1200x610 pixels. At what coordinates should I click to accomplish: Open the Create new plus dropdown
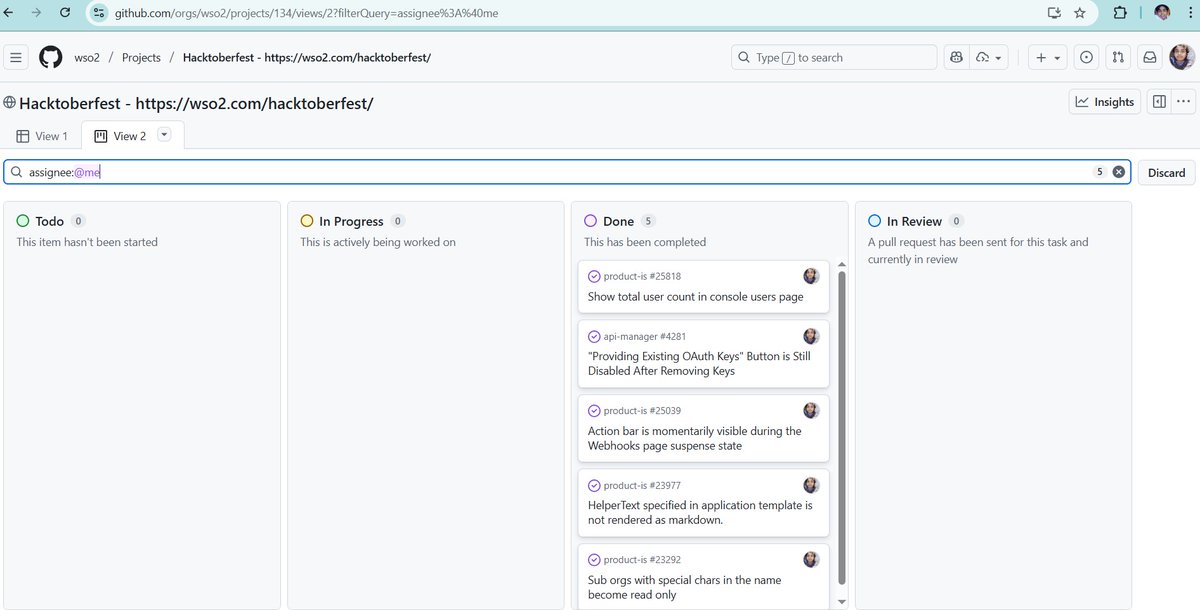click(1047, 58)
